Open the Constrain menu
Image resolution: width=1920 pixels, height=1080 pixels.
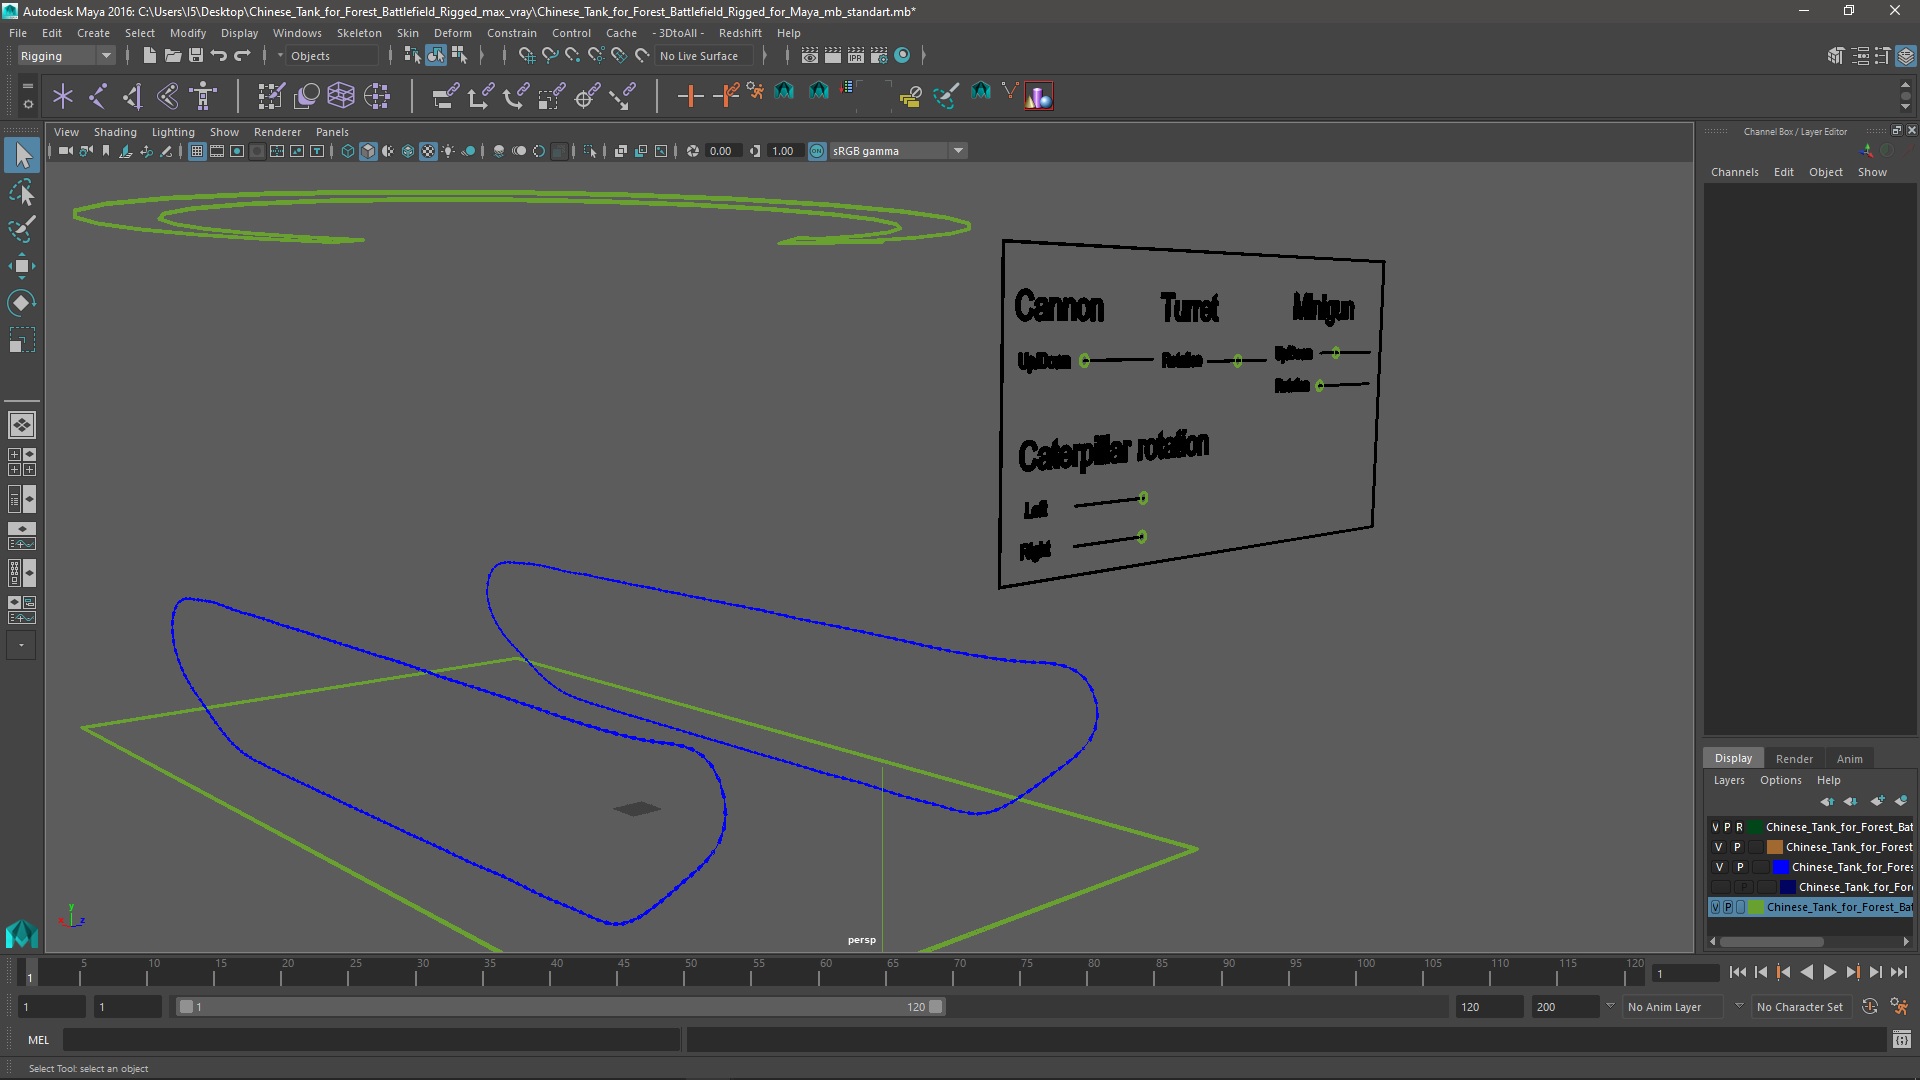click(x=512, y=33)
